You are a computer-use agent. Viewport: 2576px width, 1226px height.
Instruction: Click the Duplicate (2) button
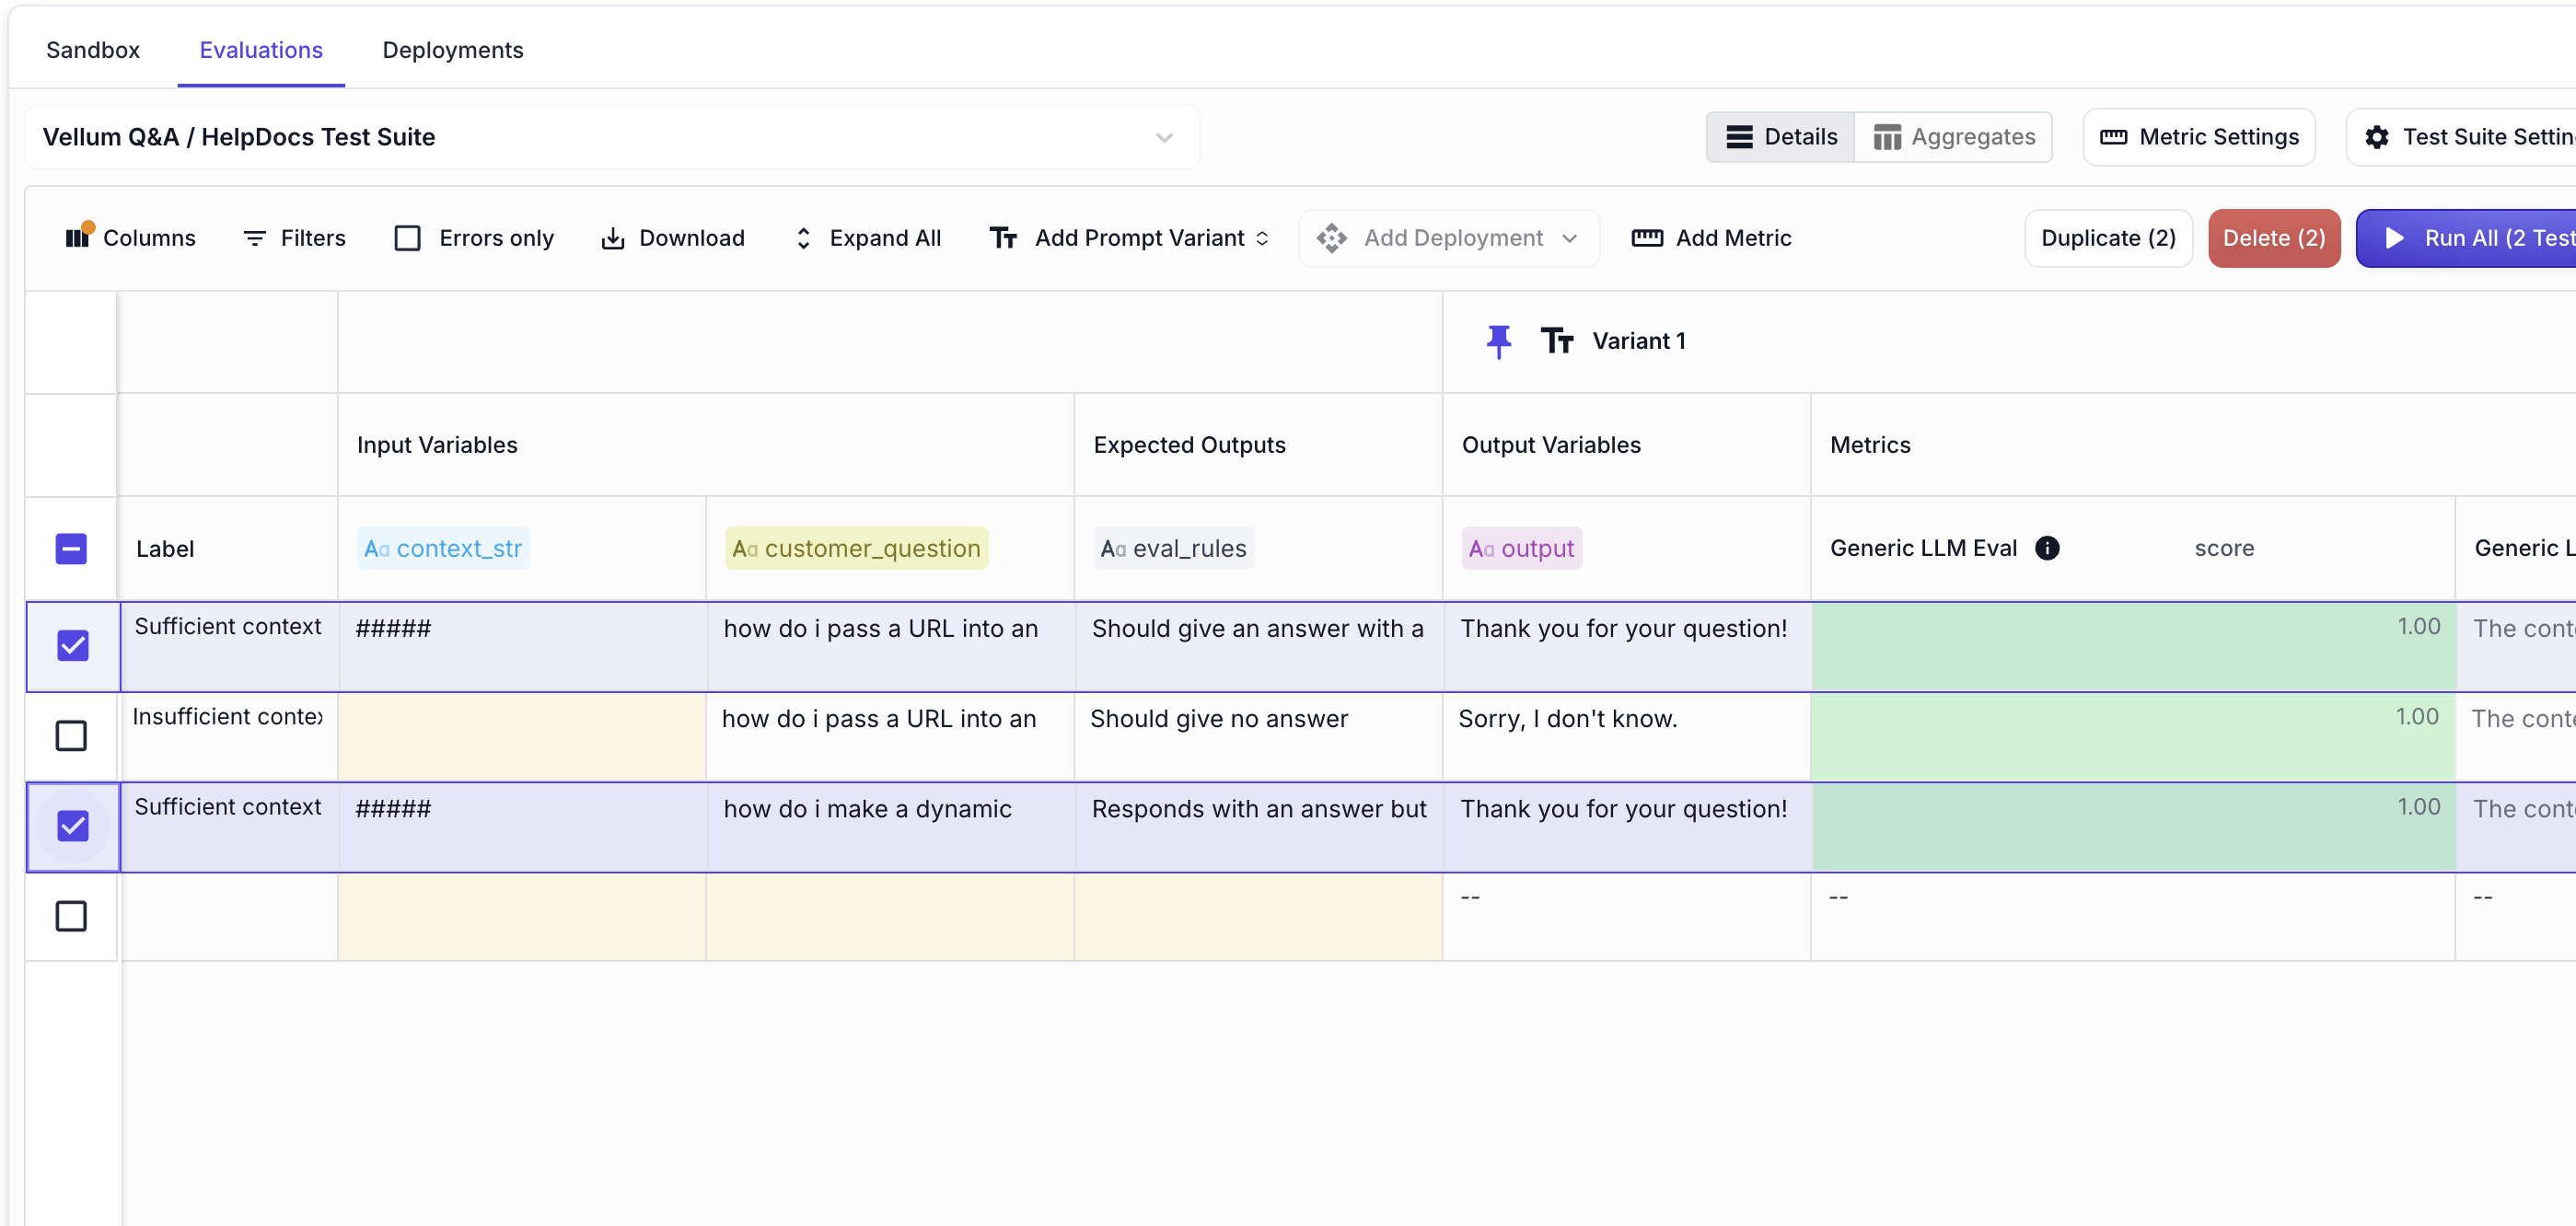coord(2108,238)
